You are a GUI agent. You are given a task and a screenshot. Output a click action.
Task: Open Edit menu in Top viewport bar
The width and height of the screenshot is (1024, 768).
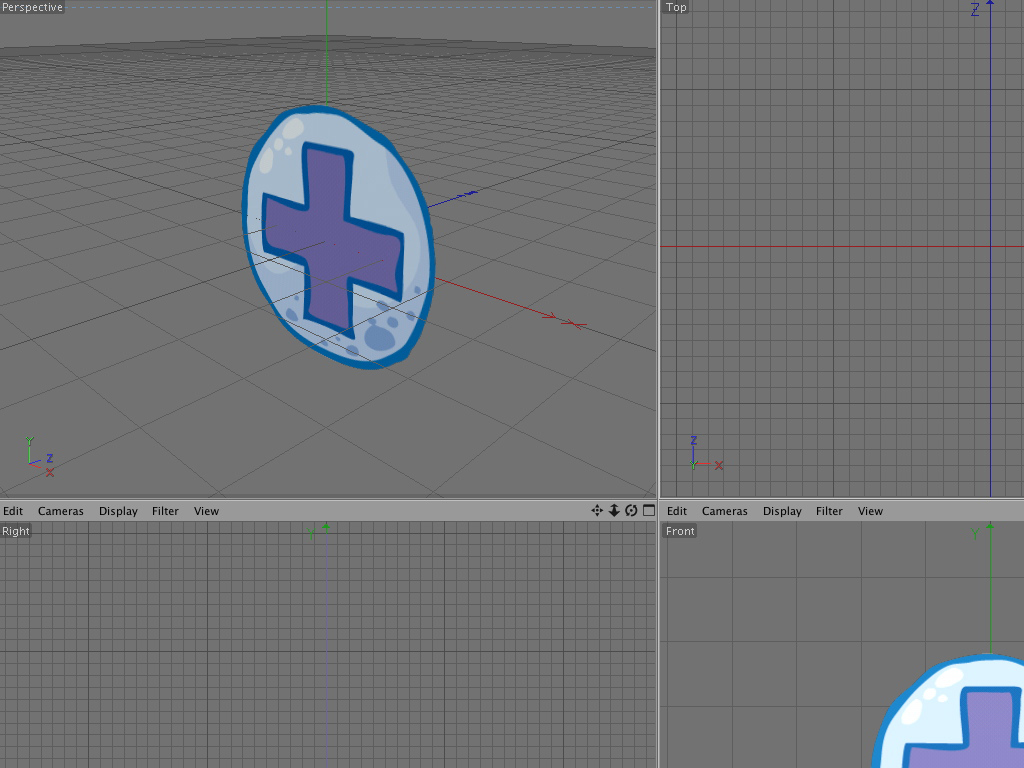(x=677, y=511)
